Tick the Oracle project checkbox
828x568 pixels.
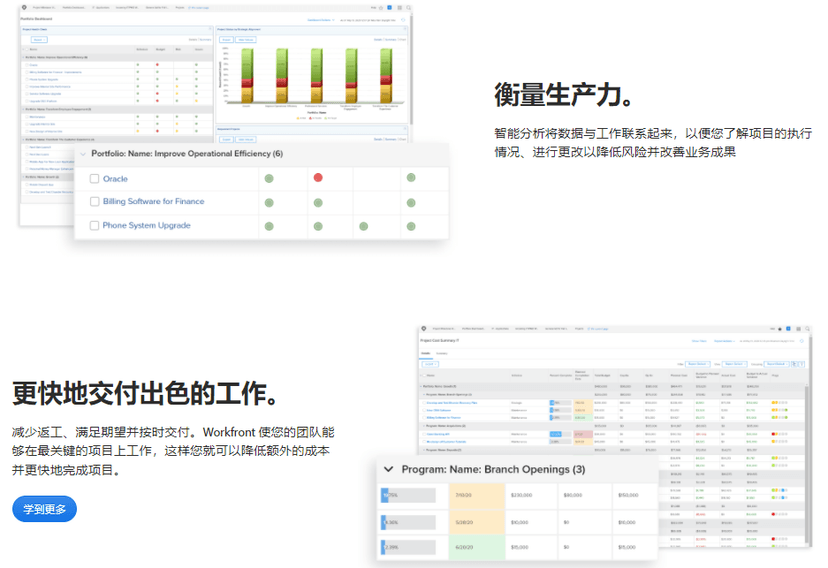tap(94, 179)
